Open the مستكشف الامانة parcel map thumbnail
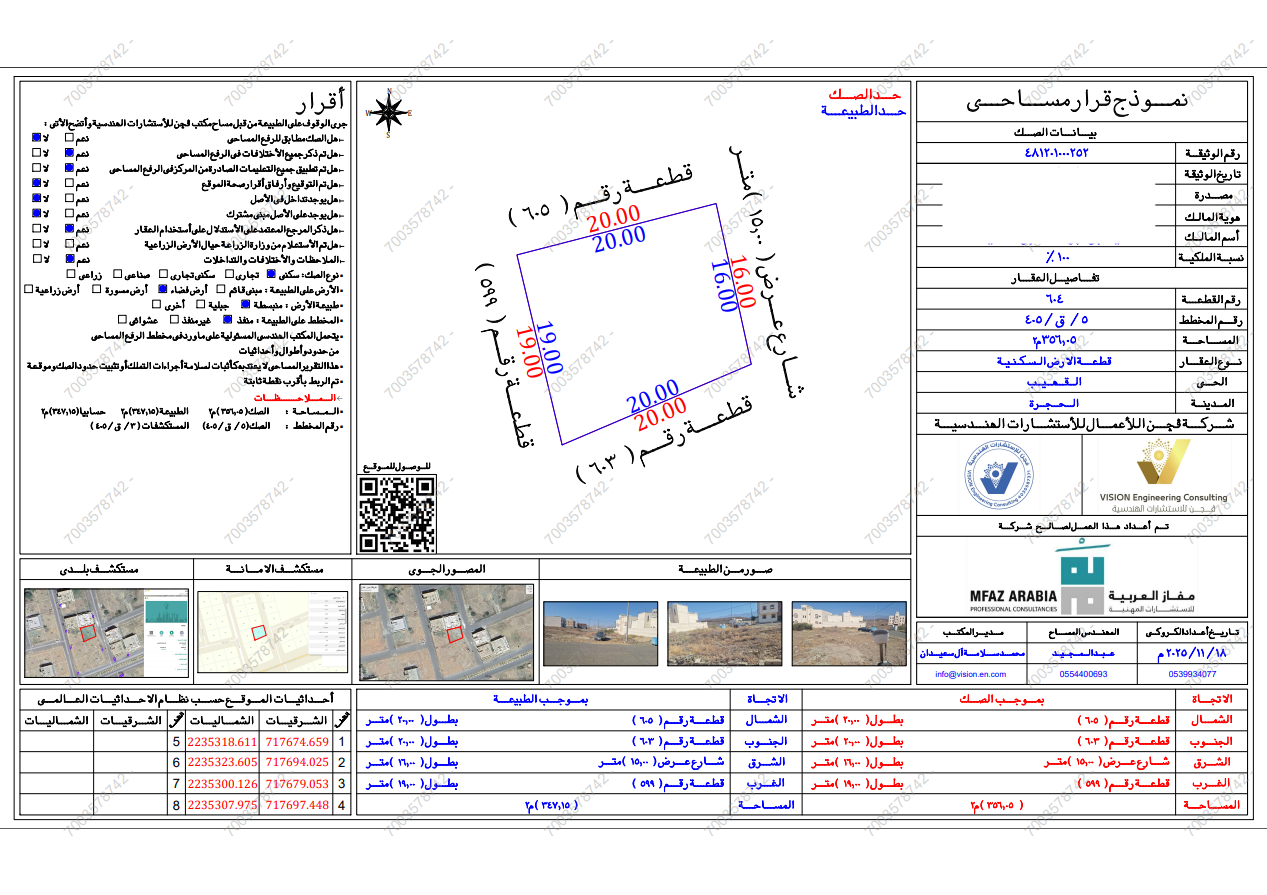 [272, 633]
